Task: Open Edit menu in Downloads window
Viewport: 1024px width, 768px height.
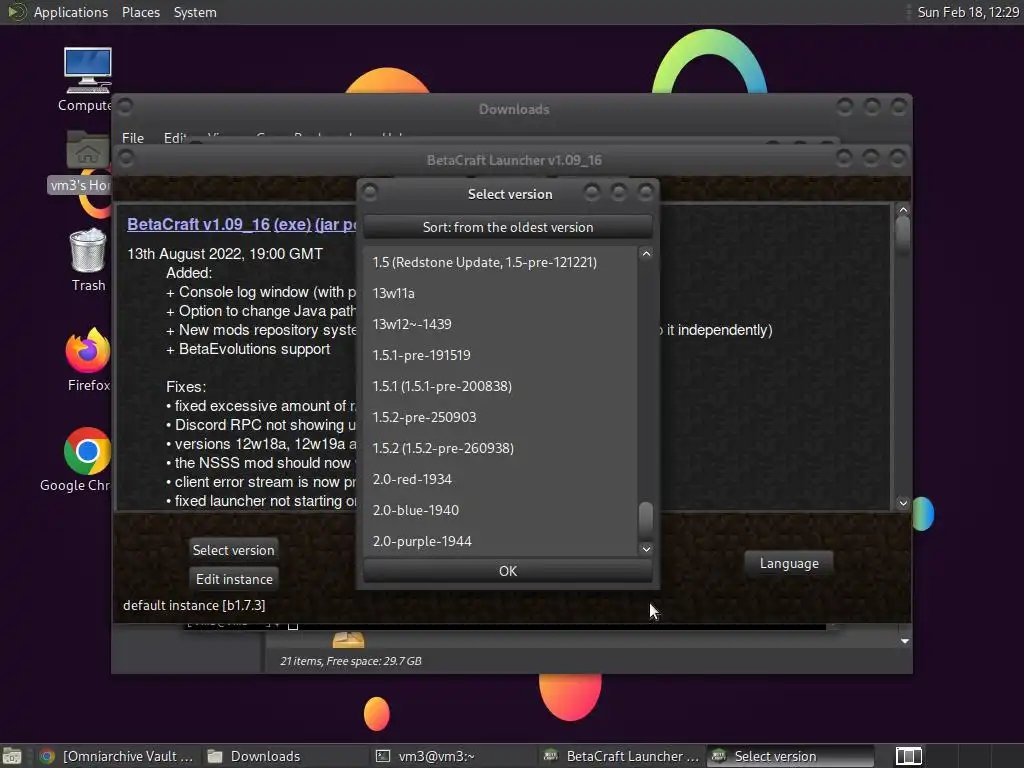Action: point(174,138)
